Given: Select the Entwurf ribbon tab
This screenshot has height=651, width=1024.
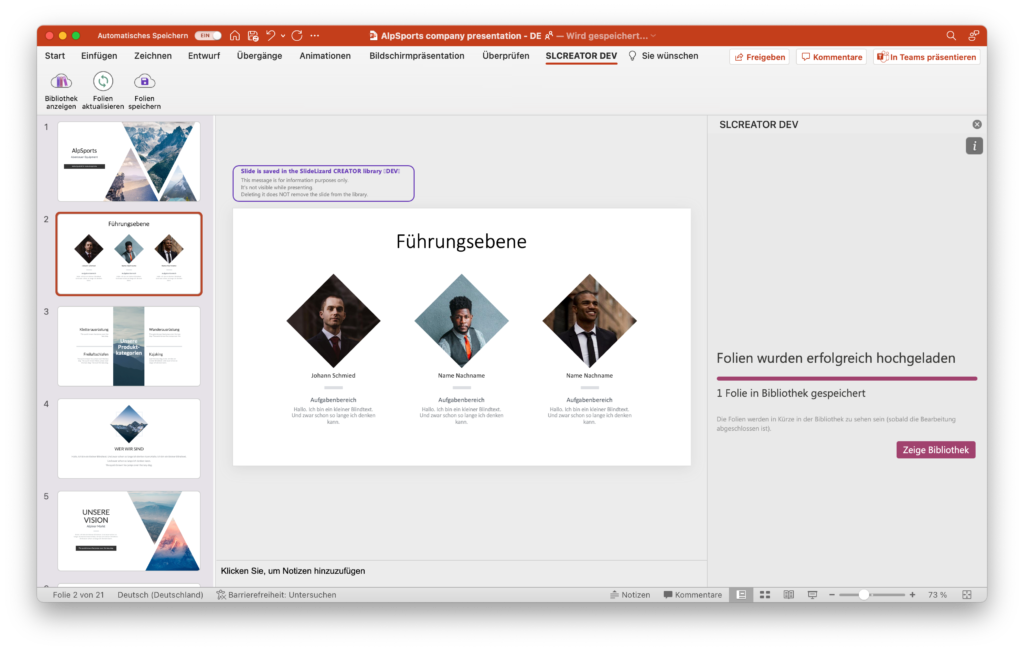Looking at the screenshot, I should pyautogui.click(x=204, y=56).
